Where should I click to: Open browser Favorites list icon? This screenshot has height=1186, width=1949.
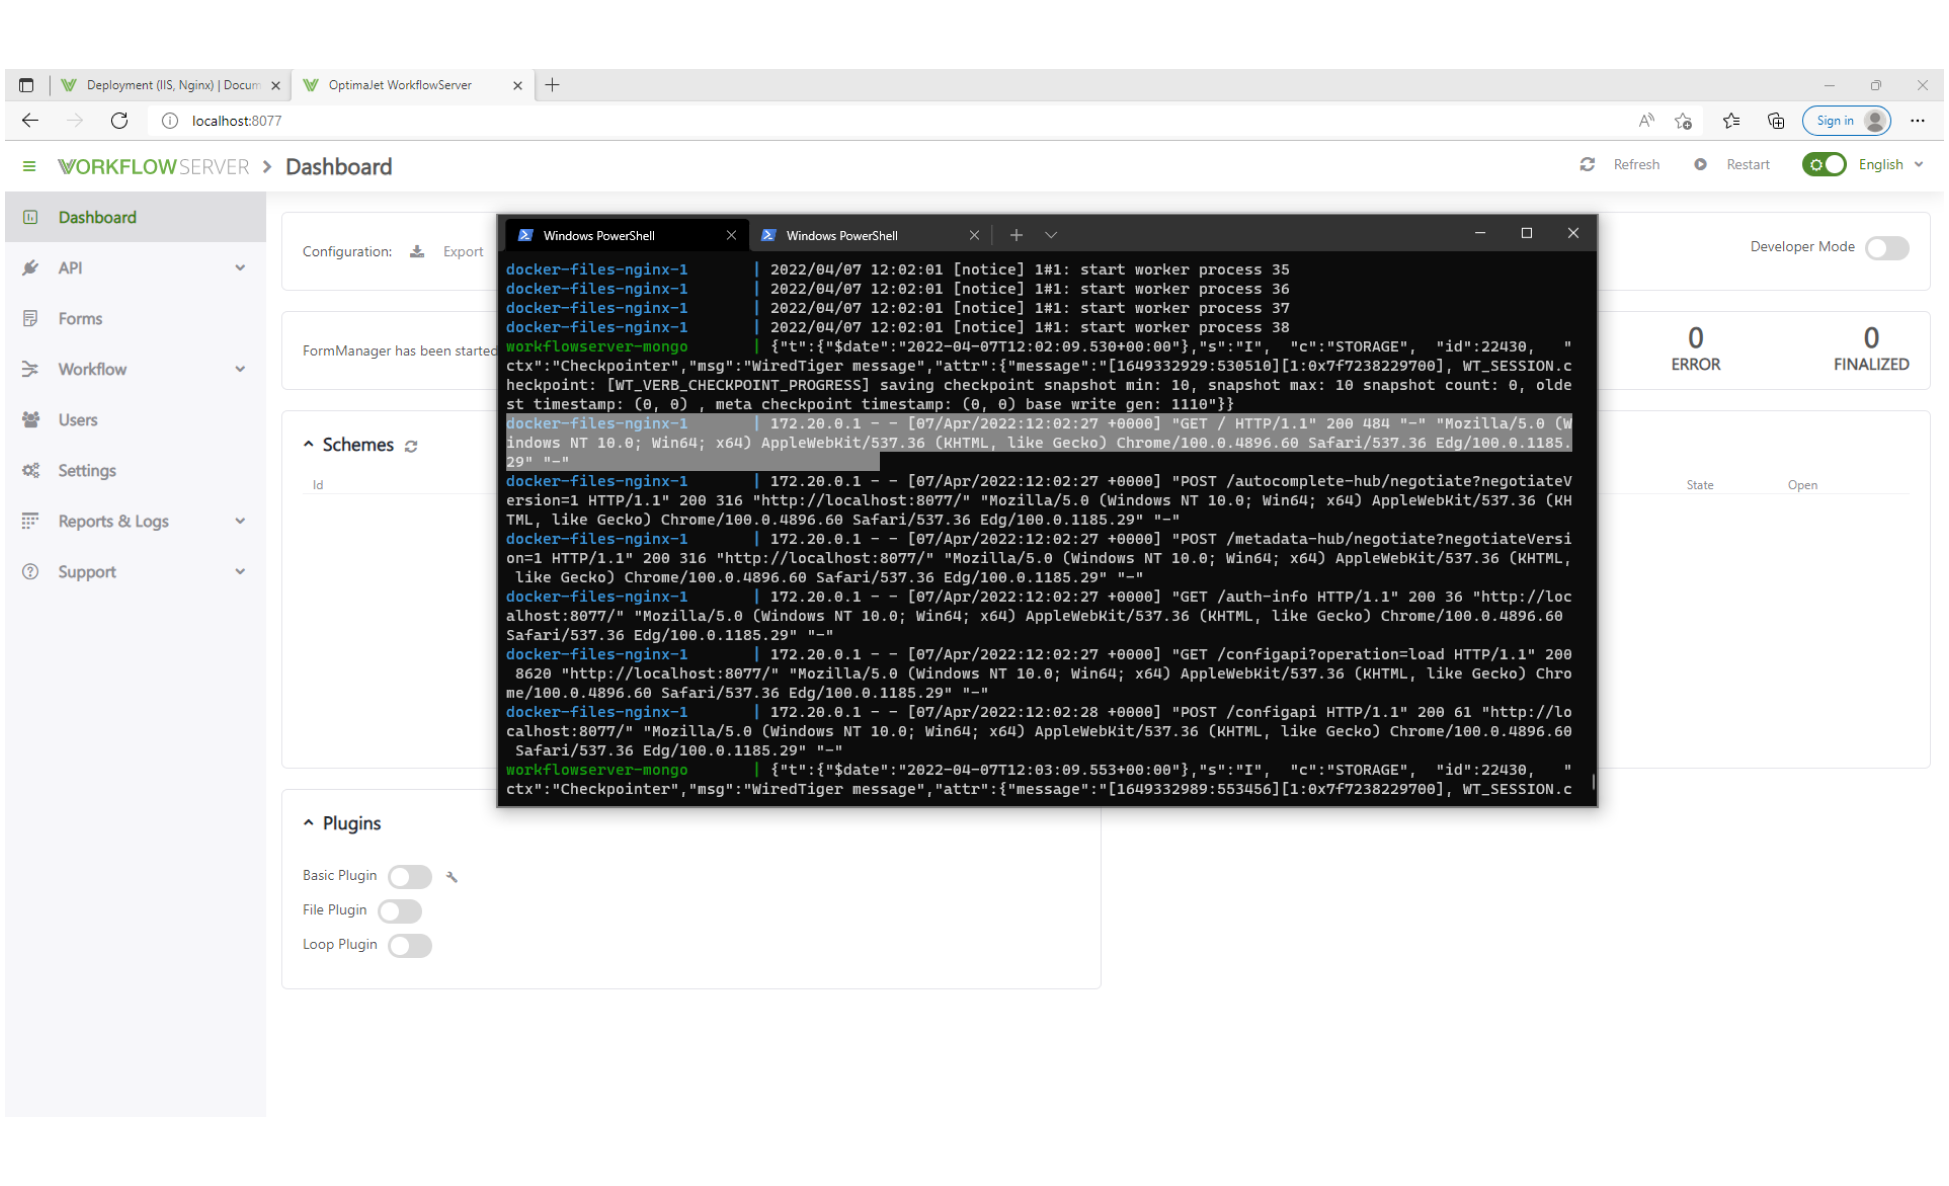pos(1732,120)
